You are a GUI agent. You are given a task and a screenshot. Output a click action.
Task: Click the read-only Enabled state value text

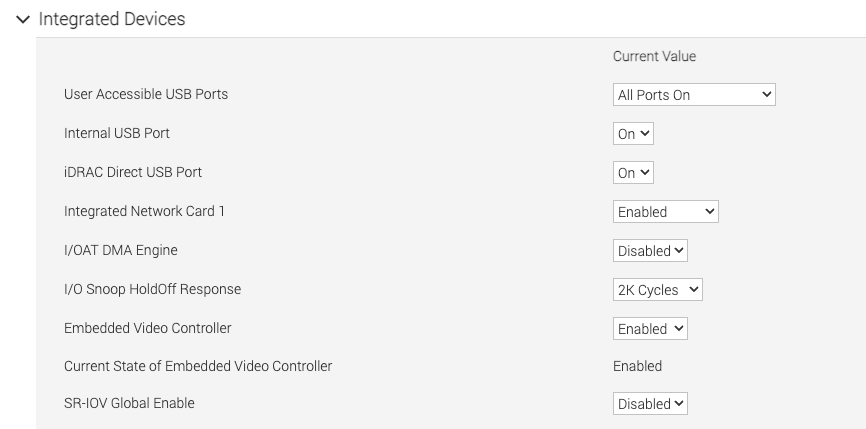coord(637,367)
